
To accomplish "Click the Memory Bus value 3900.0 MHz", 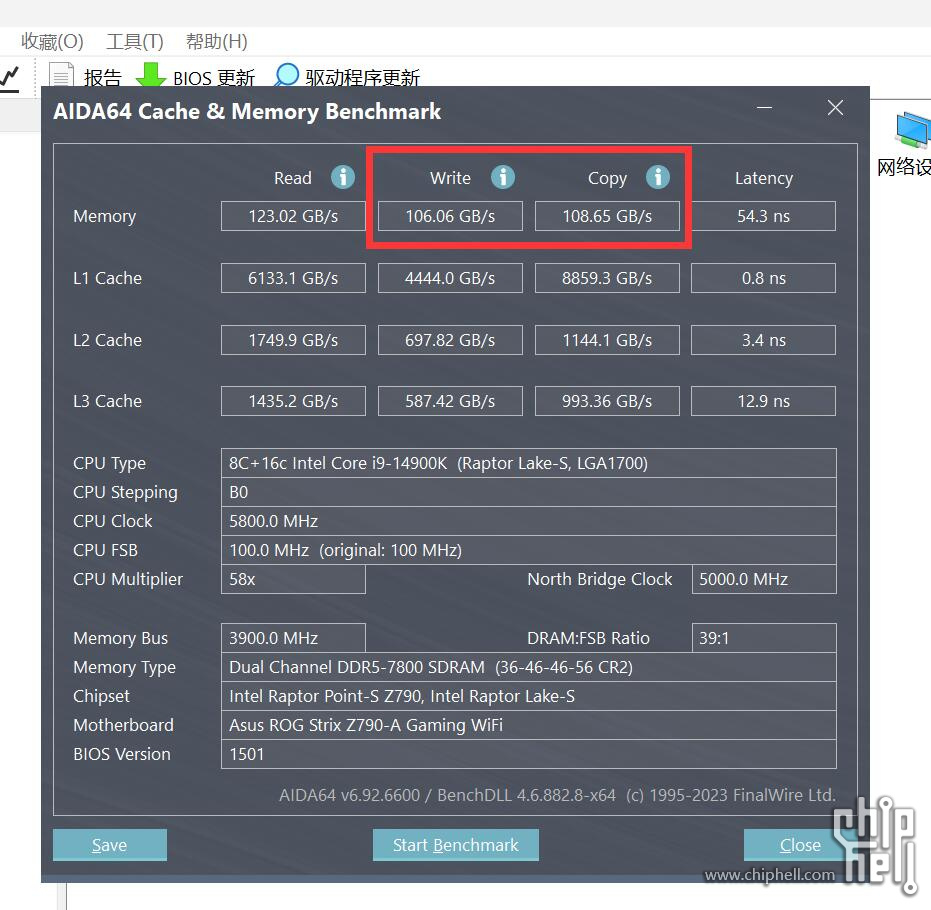I will tap(293, 638).
